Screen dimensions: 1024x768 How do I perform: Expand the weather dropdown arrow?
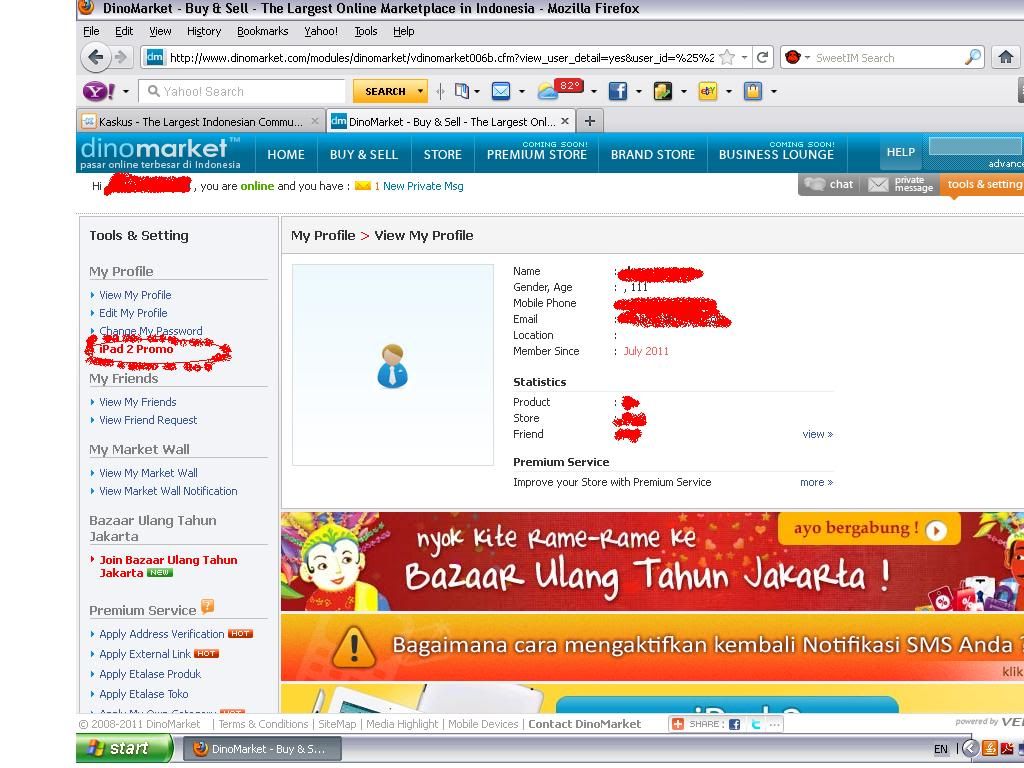(x=594, y=91)
